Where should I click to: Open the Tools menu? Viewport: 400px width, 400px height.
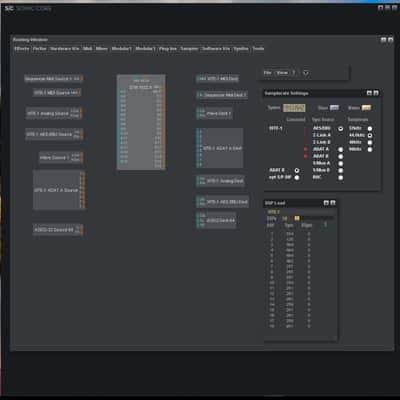click(258, 49)
